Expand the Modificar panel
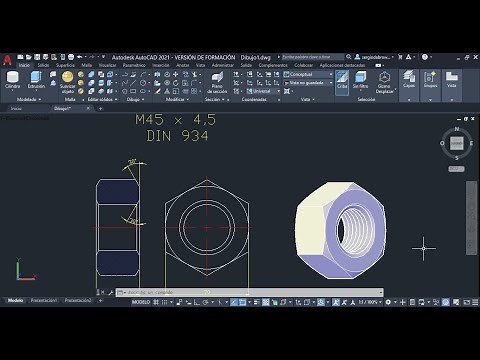The width and height of the screenshot is (480, 360). click(177, 99)
